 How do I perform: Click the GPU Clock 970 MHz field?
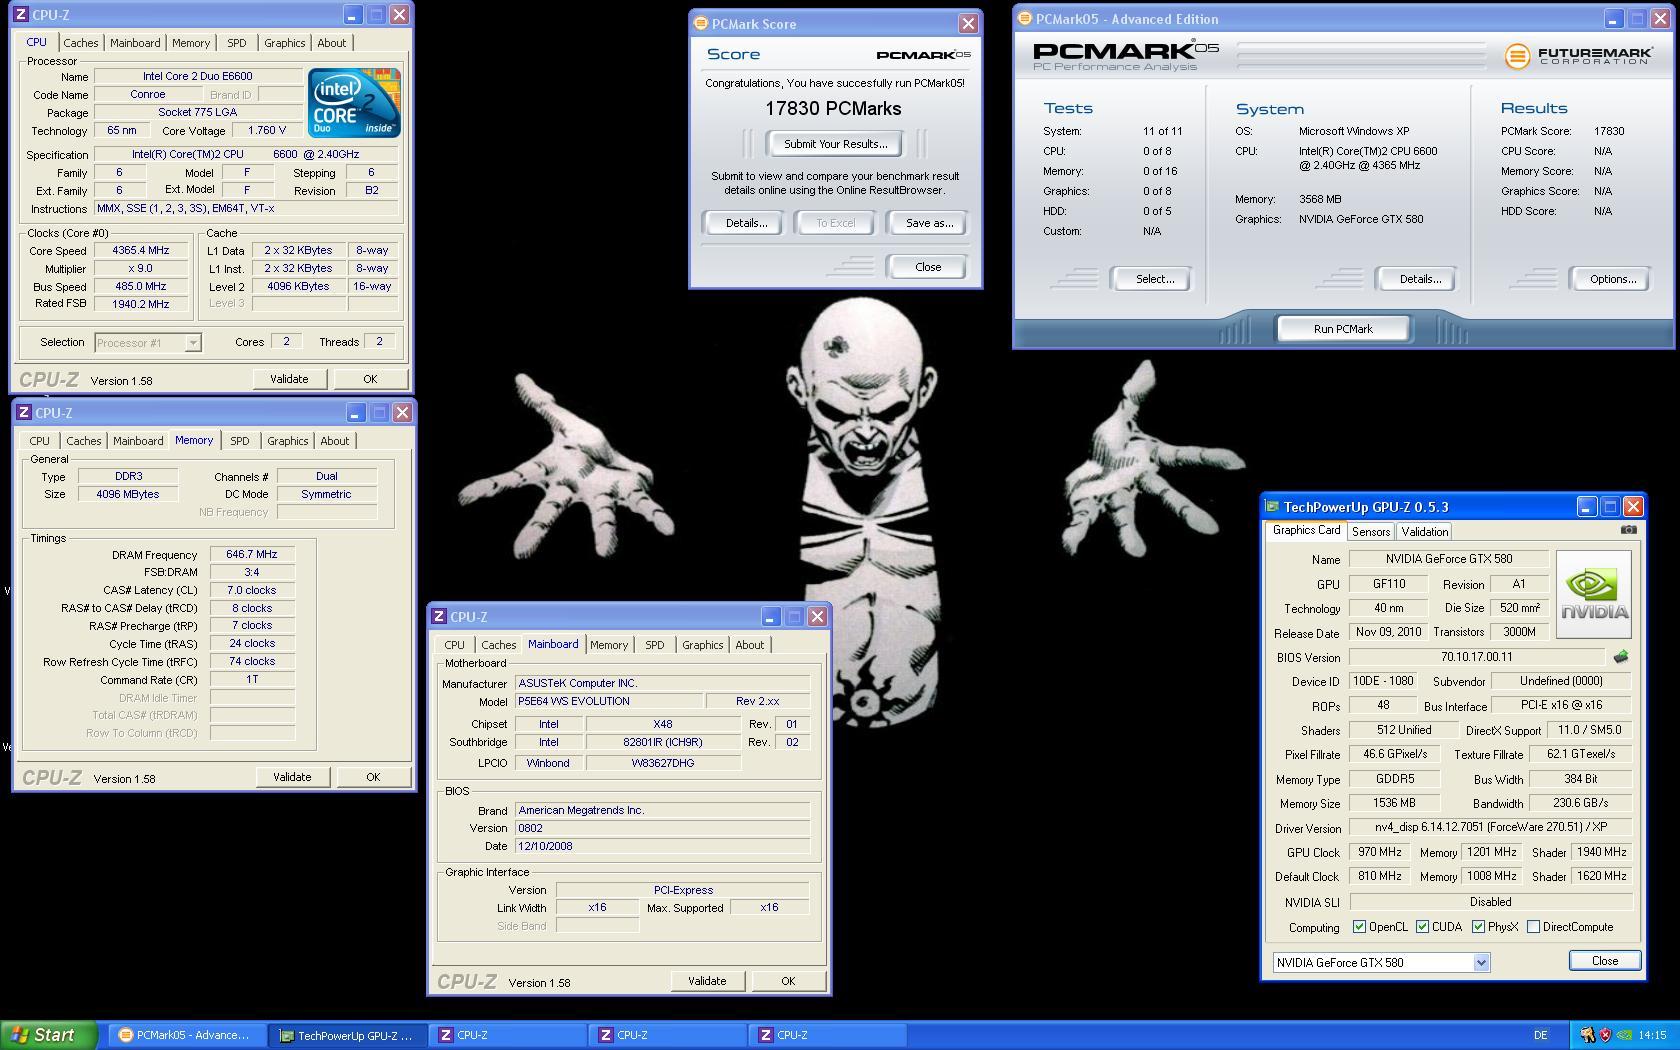1380,852
